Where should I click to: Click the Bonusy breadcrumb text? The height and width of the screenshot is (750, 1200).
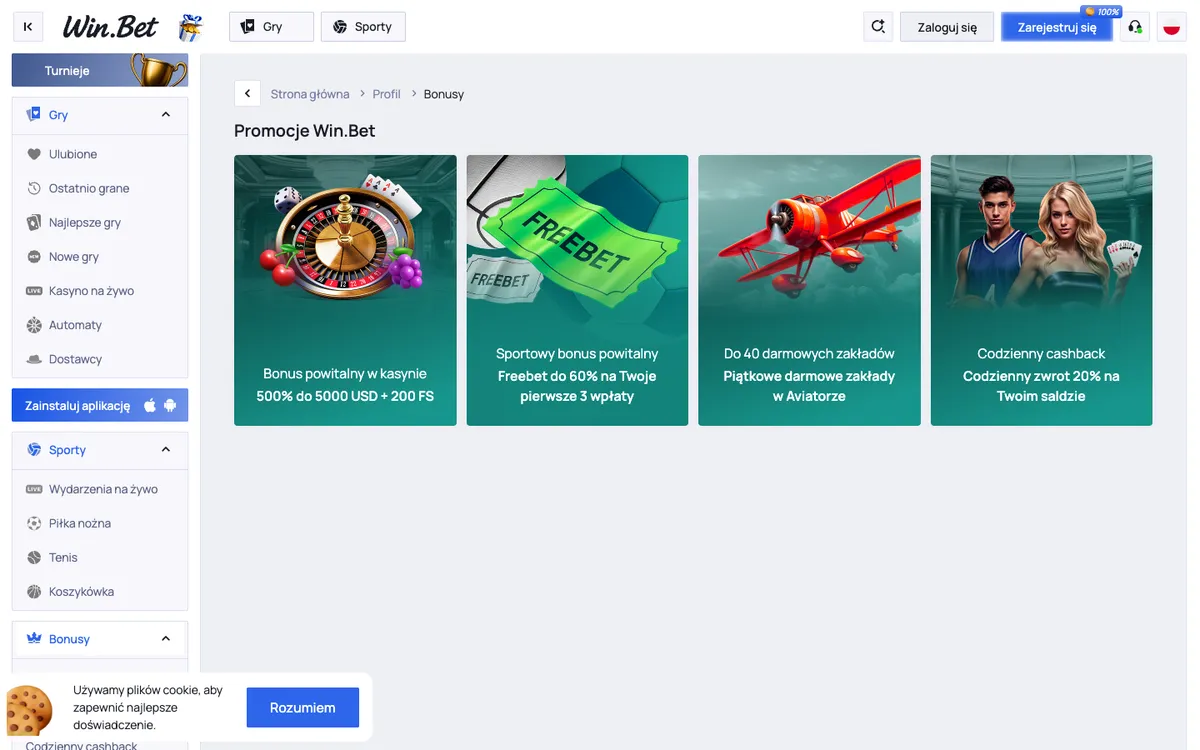pos(444,94)
